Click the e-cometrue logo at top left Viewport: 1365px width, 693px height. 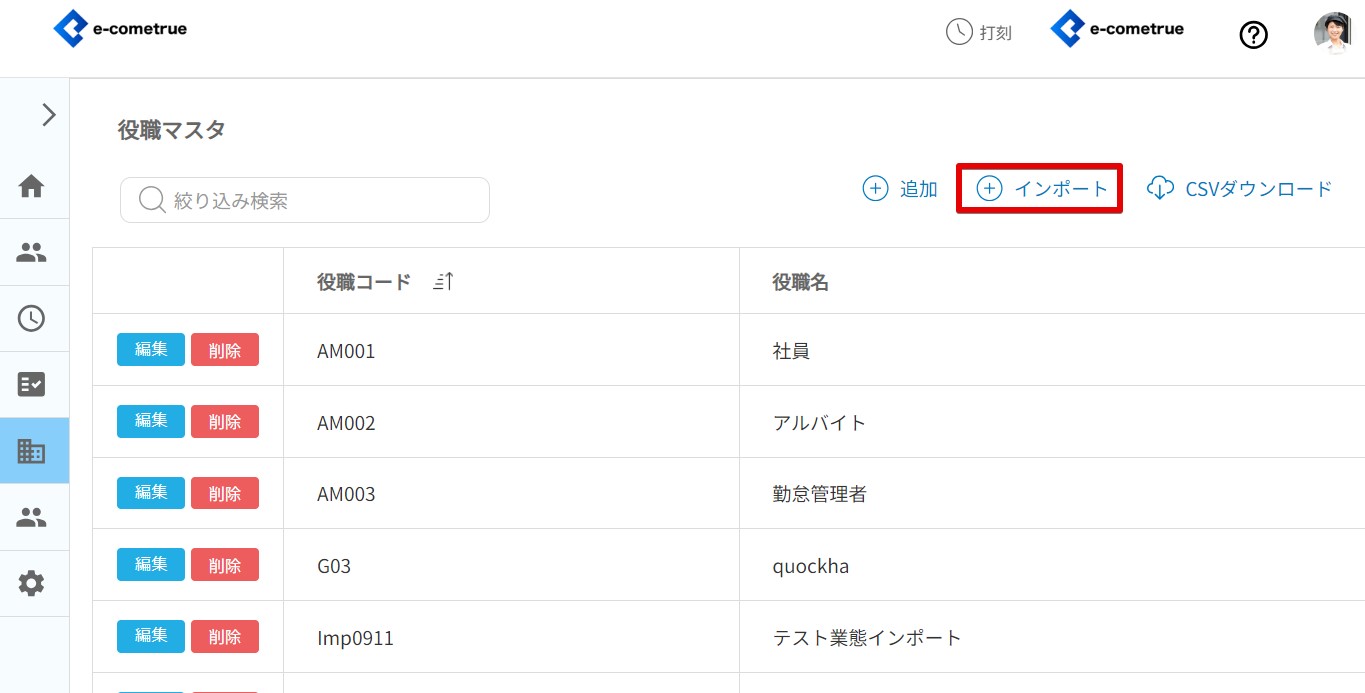tap(120, 29)
